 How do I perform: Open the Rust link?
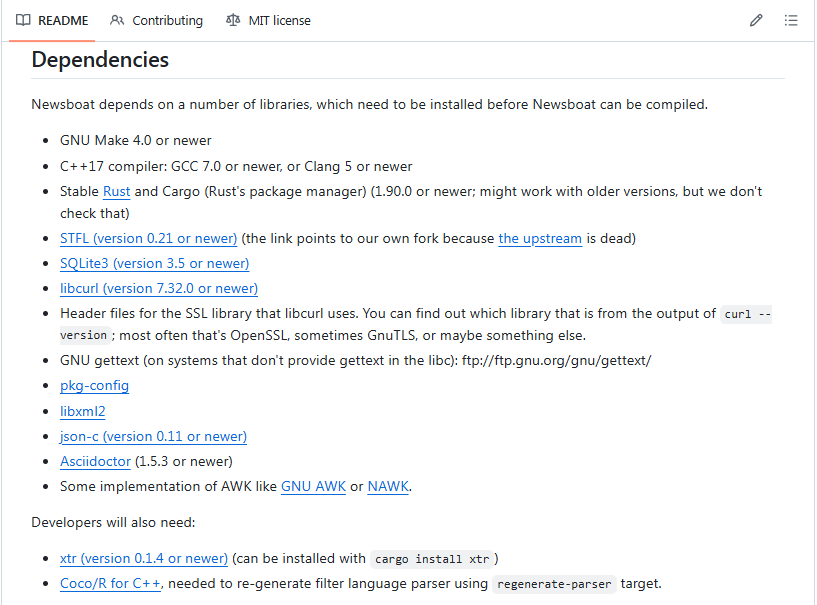(116, 191)
